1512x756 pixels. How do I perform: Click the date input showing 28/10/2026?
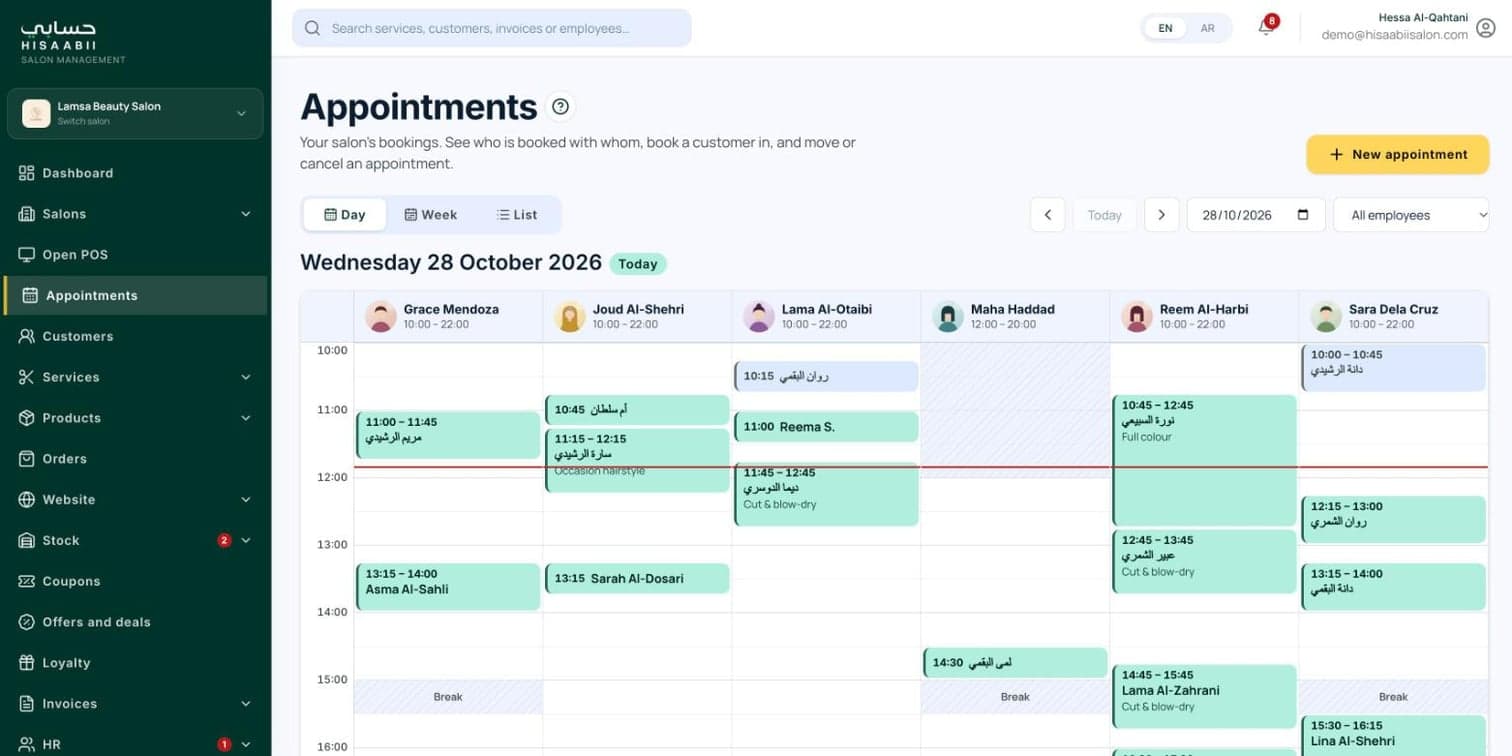1256,215
